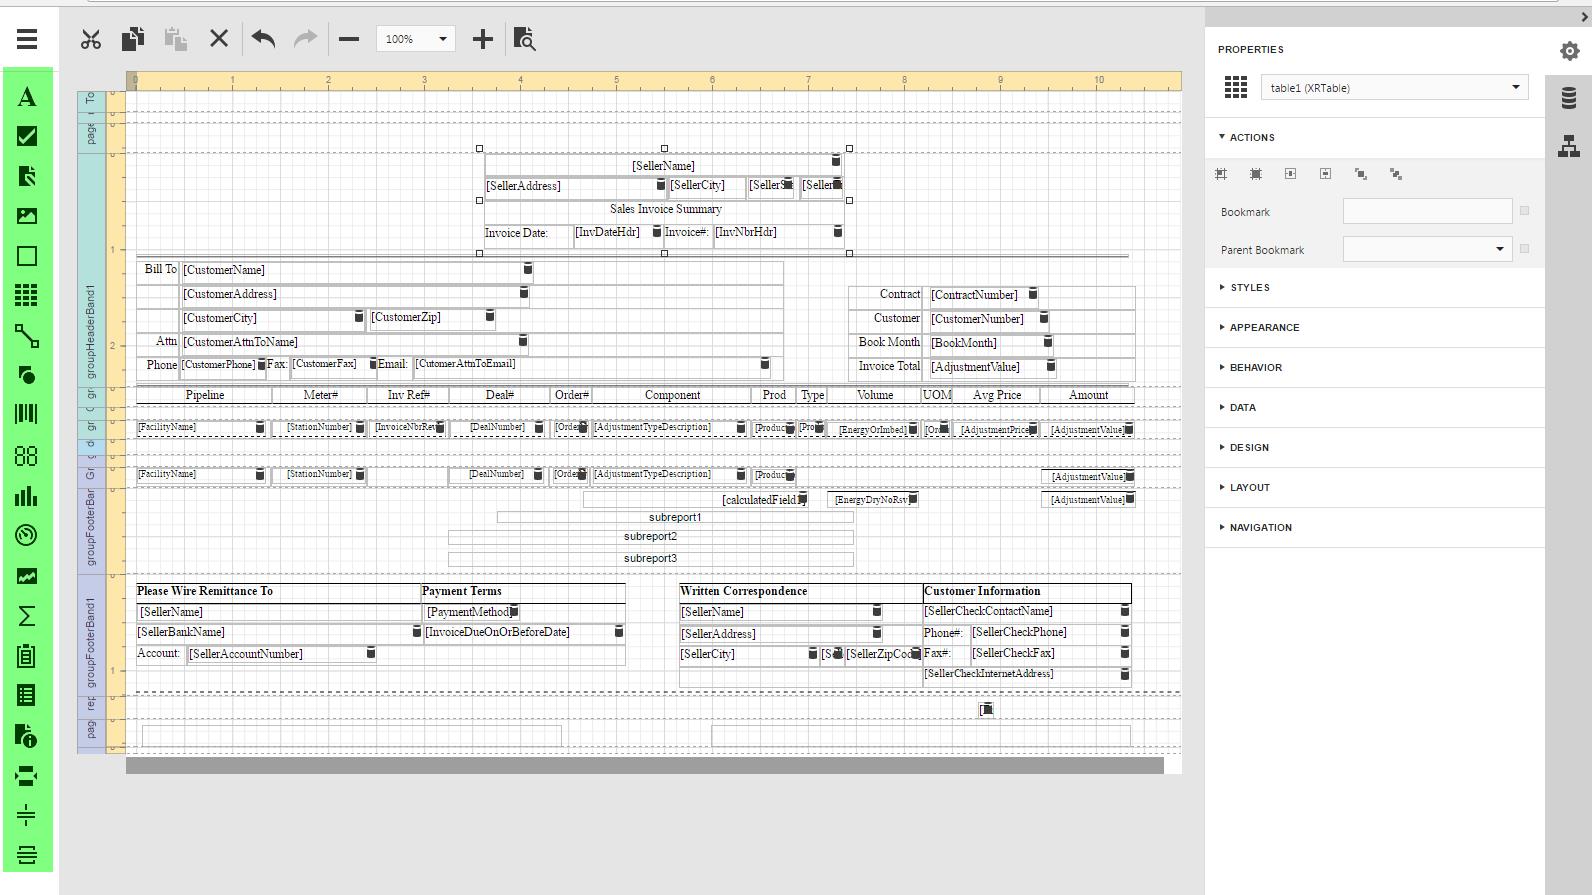Expand the Appearance properties section
Viewport: 1592px width, 895px height.
pos(1264,327)
